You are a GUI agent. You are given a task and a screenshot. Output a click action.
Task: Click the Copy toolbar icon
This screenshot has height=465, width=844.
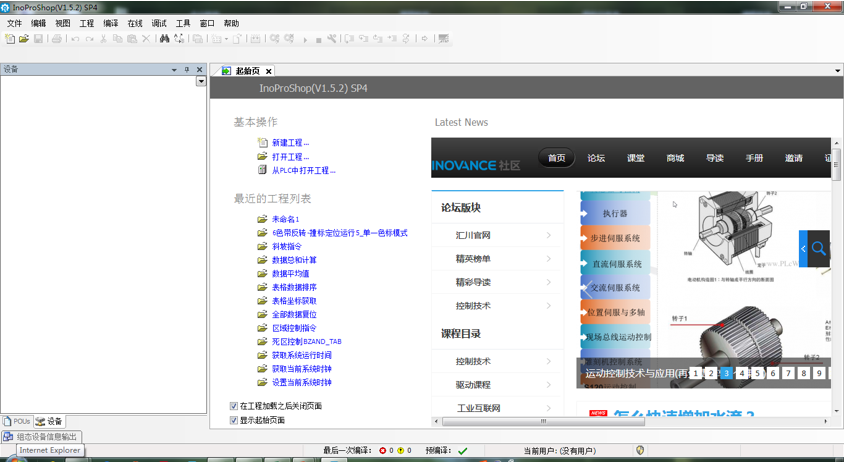pyautogui.click(x=117, y=39)
